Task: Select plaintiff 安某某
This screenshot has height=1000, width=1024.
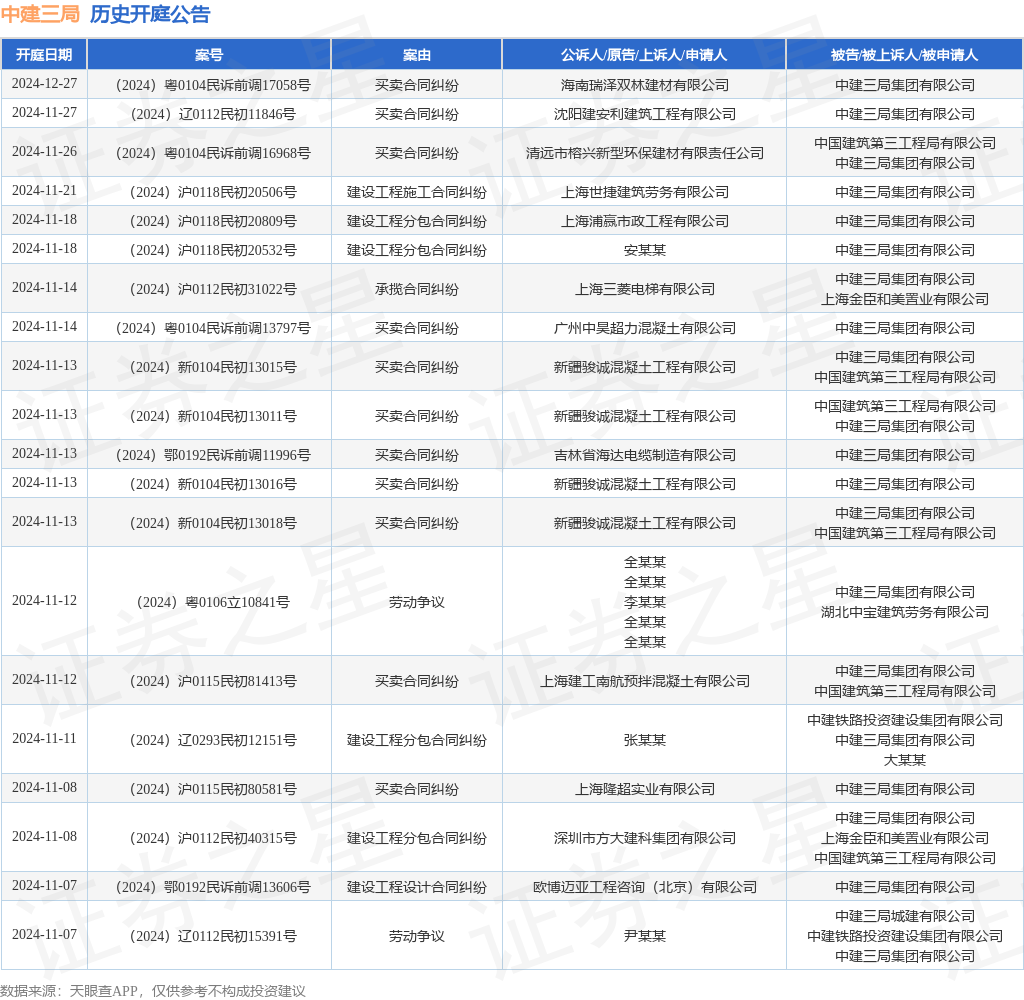Action: pos(645,250)
